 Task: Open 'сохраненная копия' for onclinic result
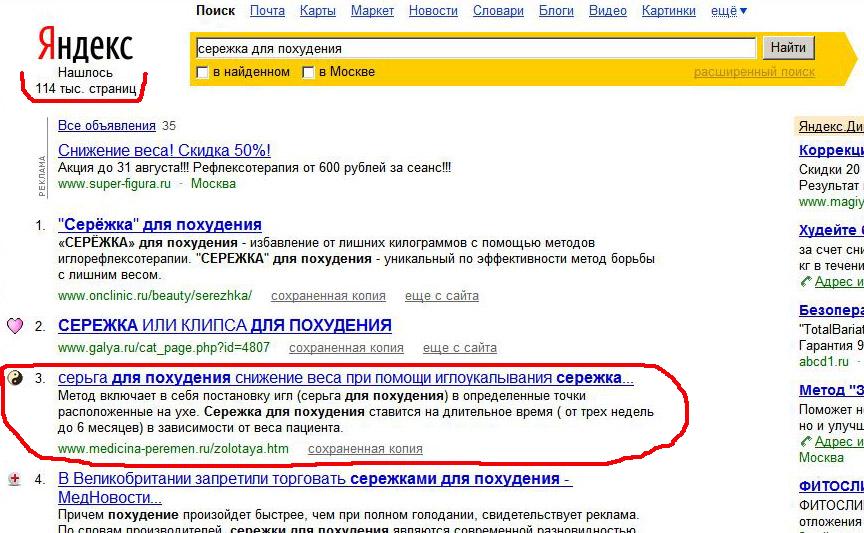point(328,296)
